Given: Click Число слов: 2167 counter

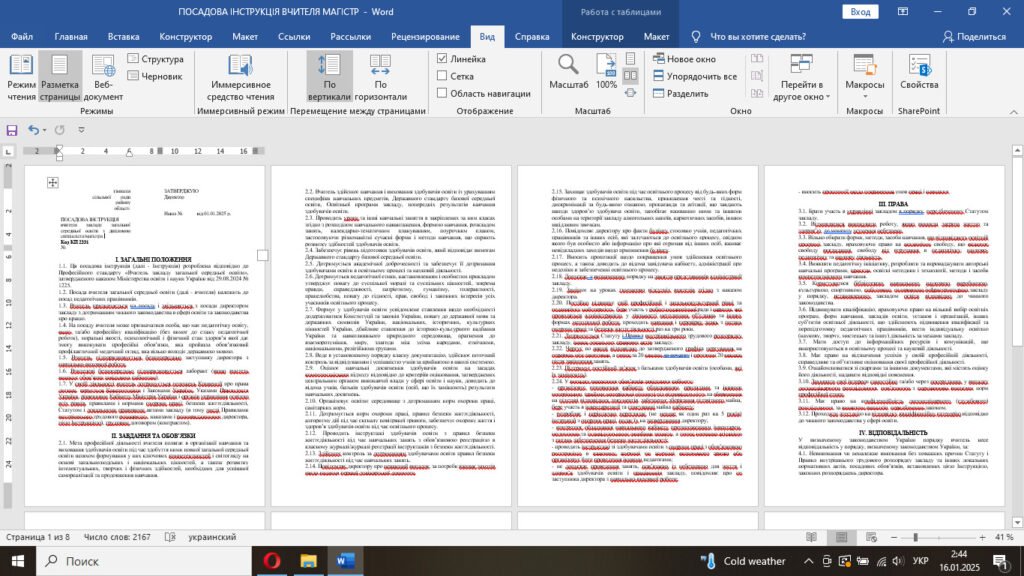Looking at the screenshot, I should coord(117,537).
